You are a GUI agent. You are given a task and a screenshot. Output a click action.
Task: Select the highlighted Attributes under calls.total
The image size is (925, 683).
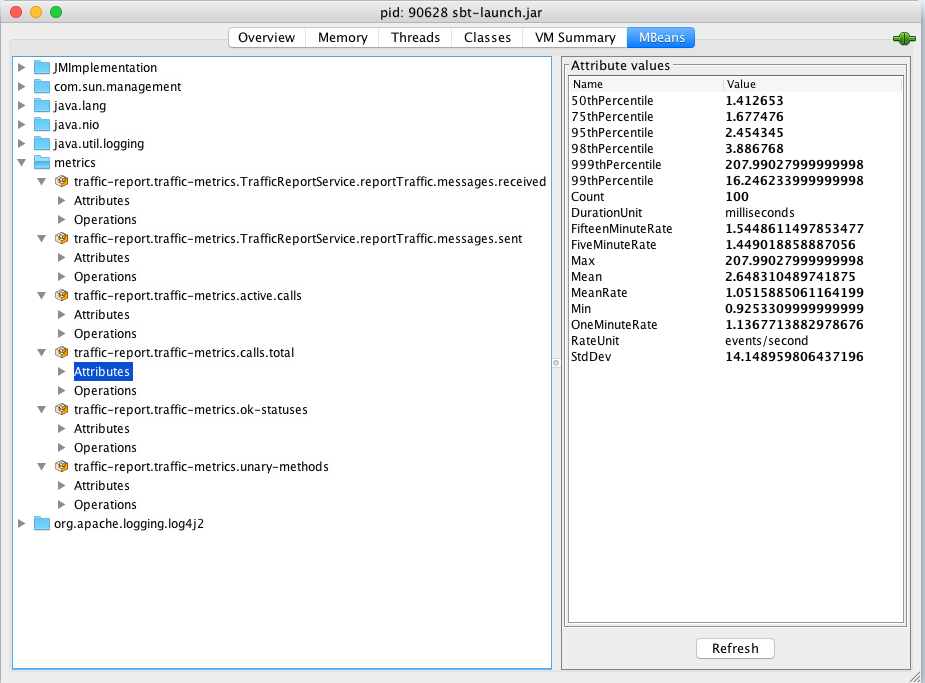coord(103,372)
